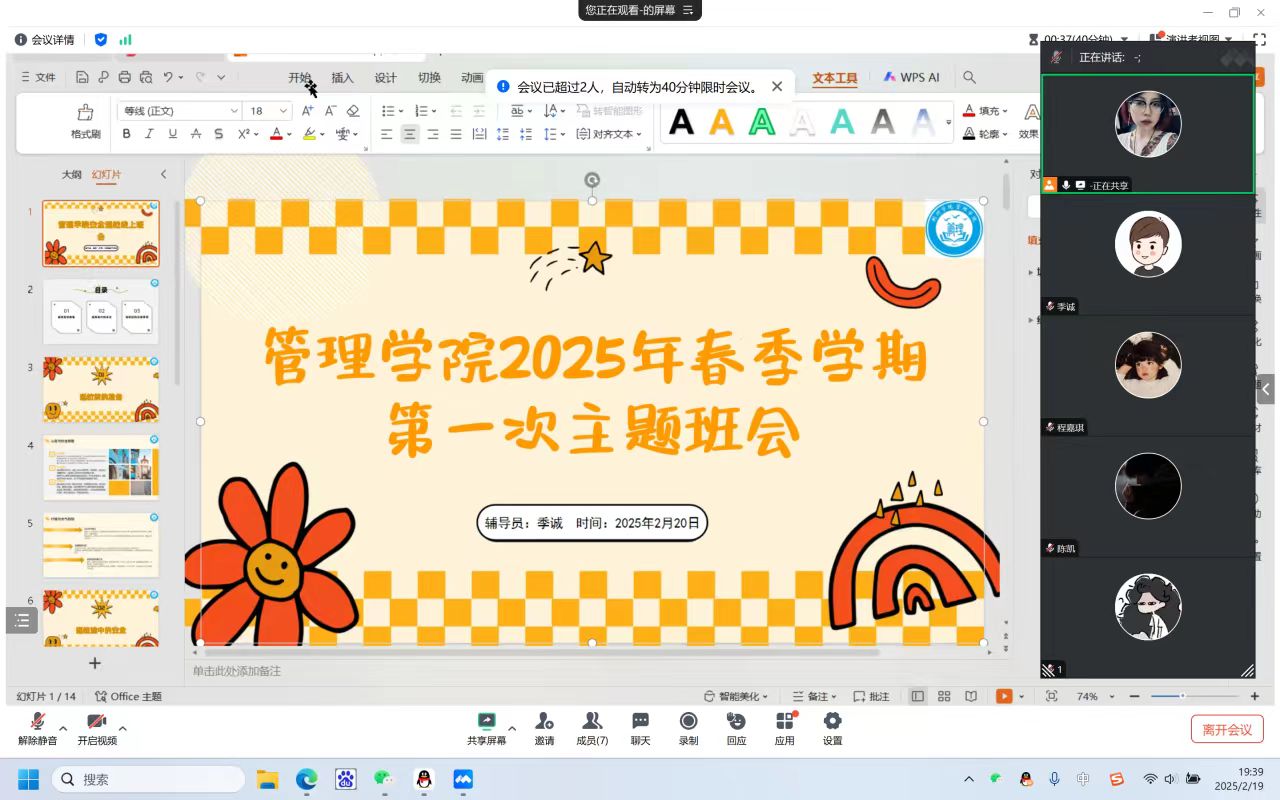Open the 等线 (正文) font name dropdown
The height and width of the screenshot is (800, 1280).
tap(234, 111)
